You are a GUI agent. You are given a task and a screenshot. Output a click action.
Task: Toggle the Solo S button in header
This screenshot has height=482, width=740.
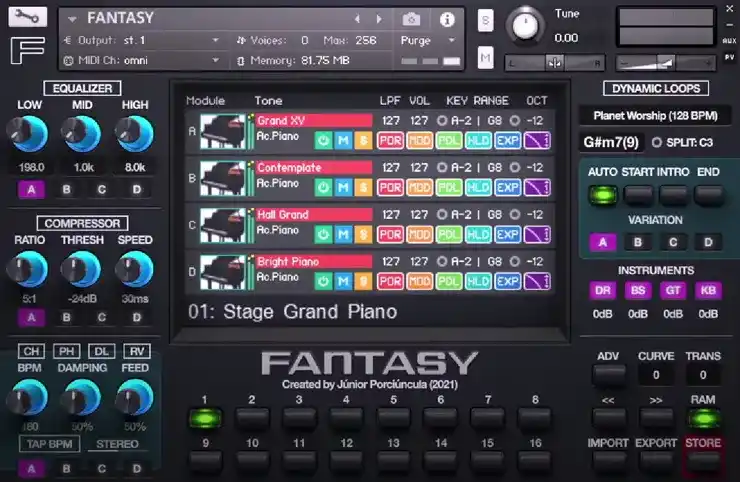486,20
